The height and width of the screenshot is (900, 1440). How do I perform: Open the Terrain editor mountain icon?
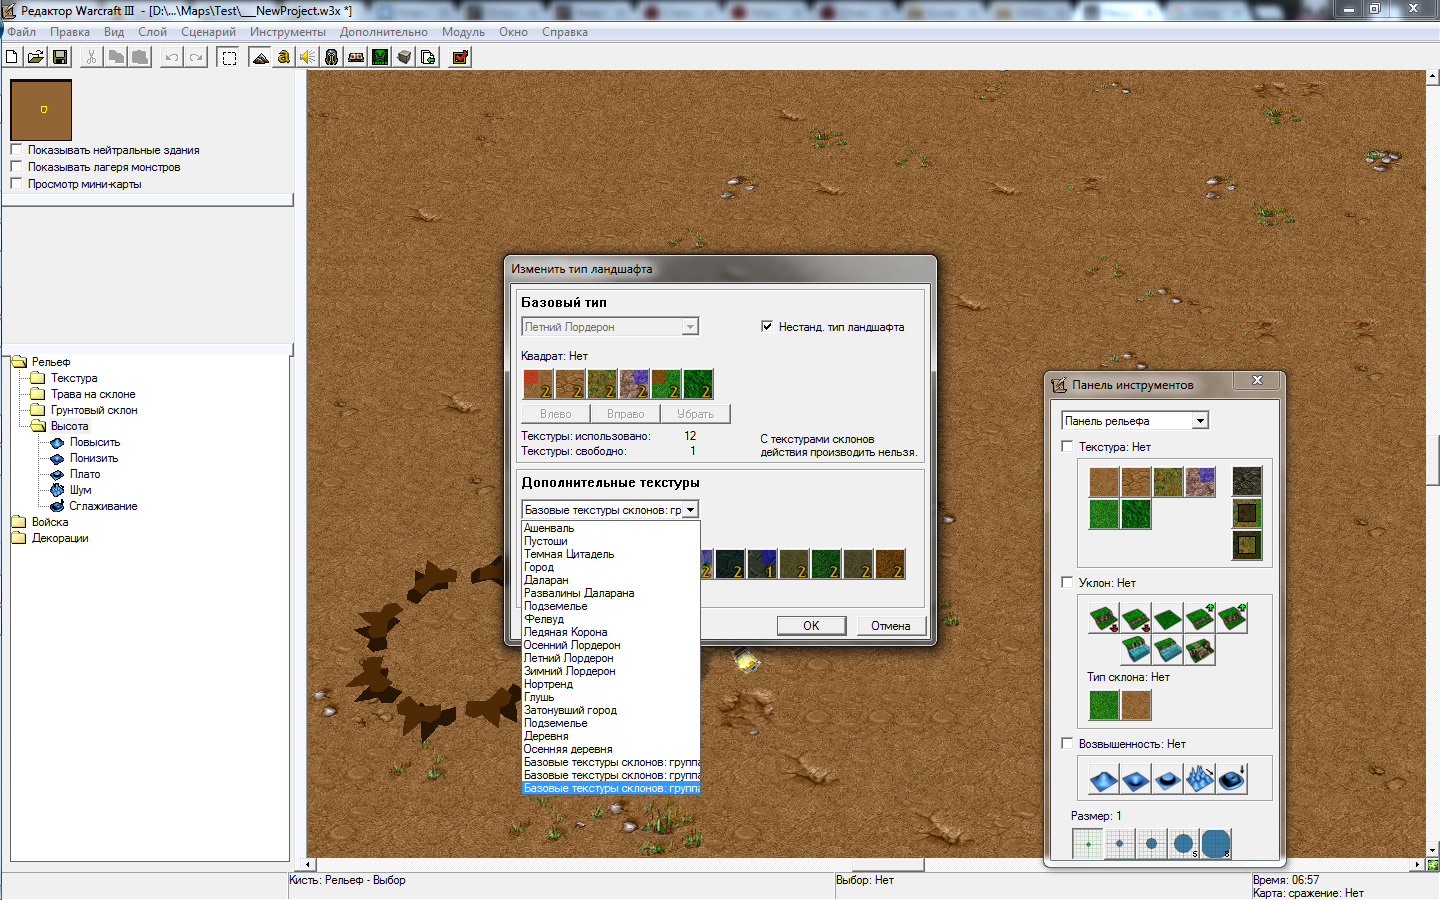[260, 57]
